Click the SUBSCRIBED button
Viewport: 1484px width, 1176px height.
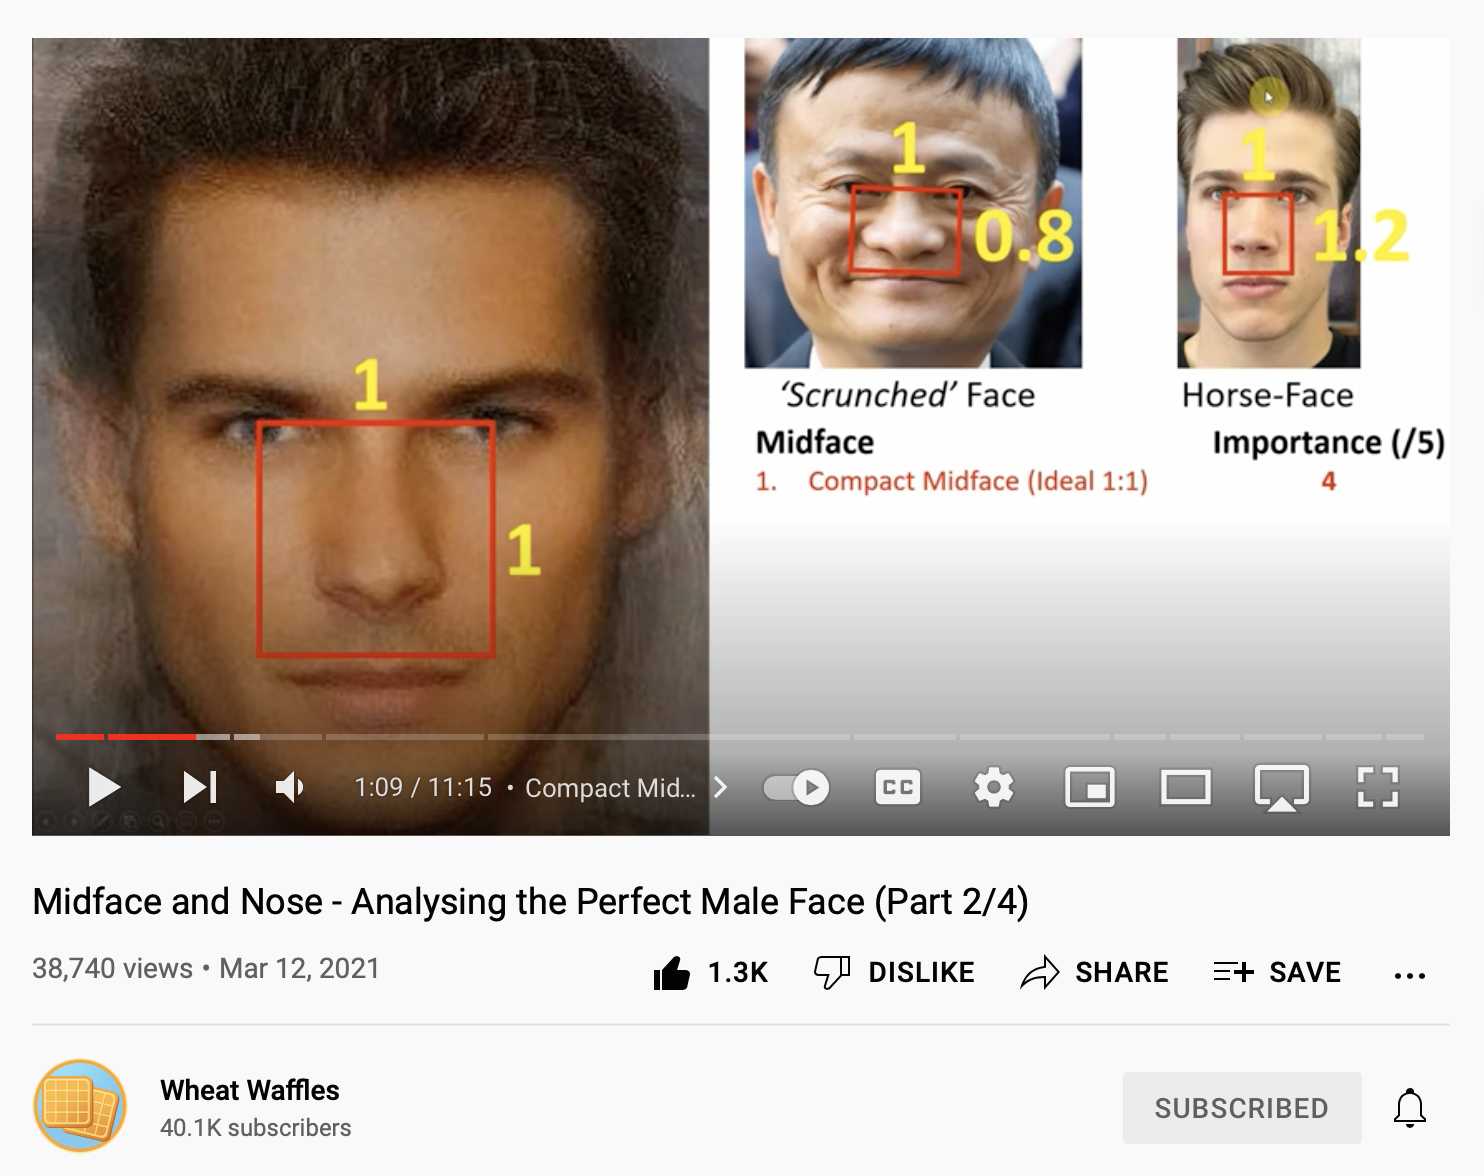pyautogui.click(x=1242, y=1108)
